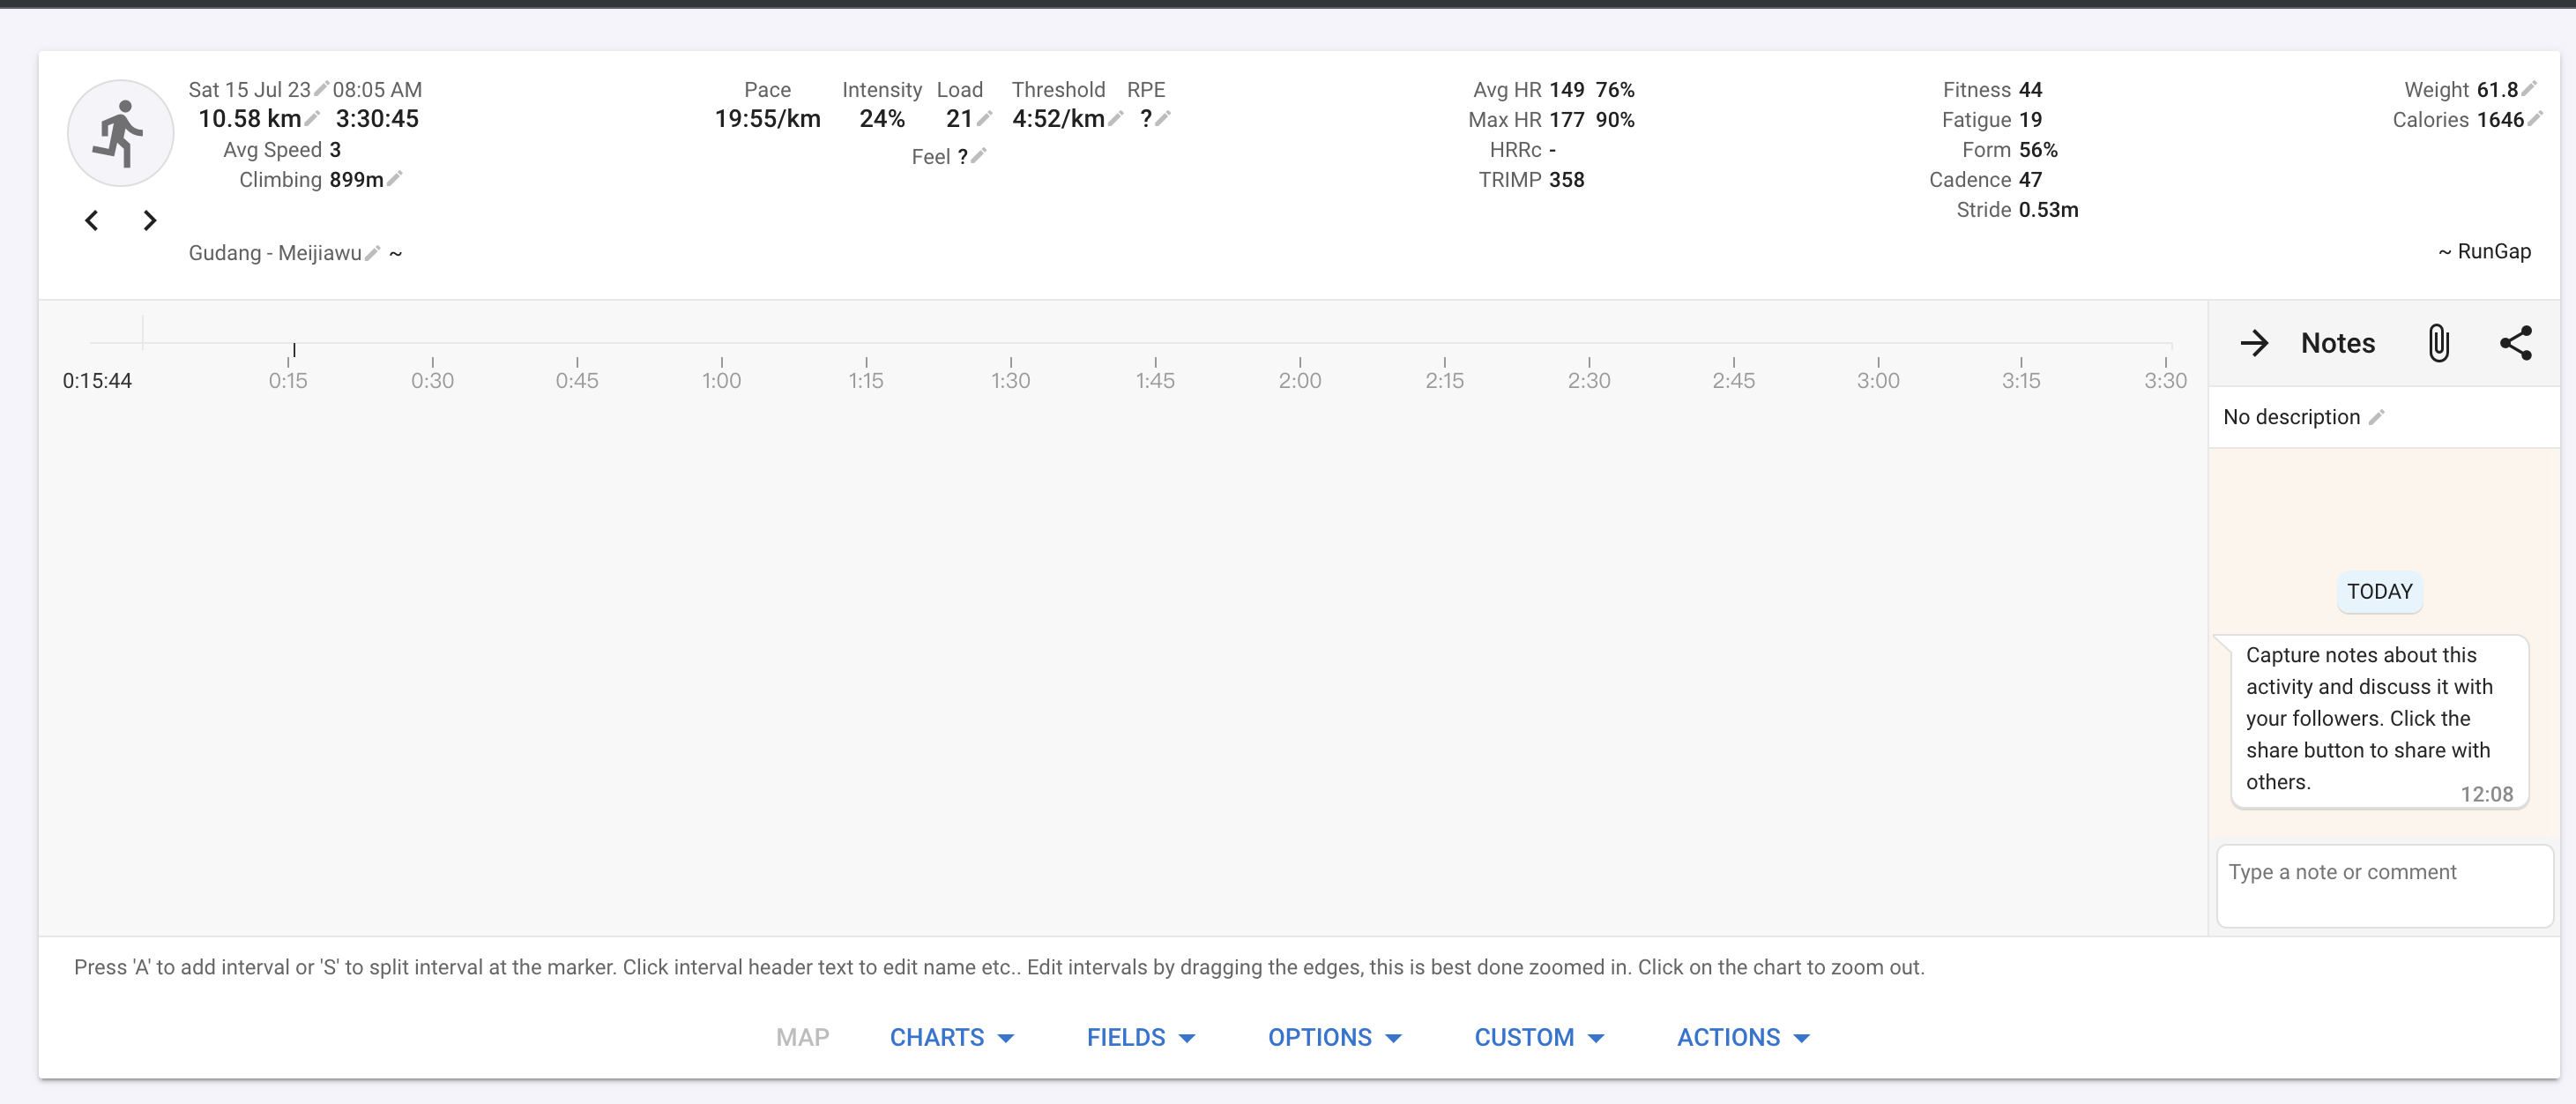Share the activity via share icon
This screenshot has height=1104, width=2576.
(2516, 343)
